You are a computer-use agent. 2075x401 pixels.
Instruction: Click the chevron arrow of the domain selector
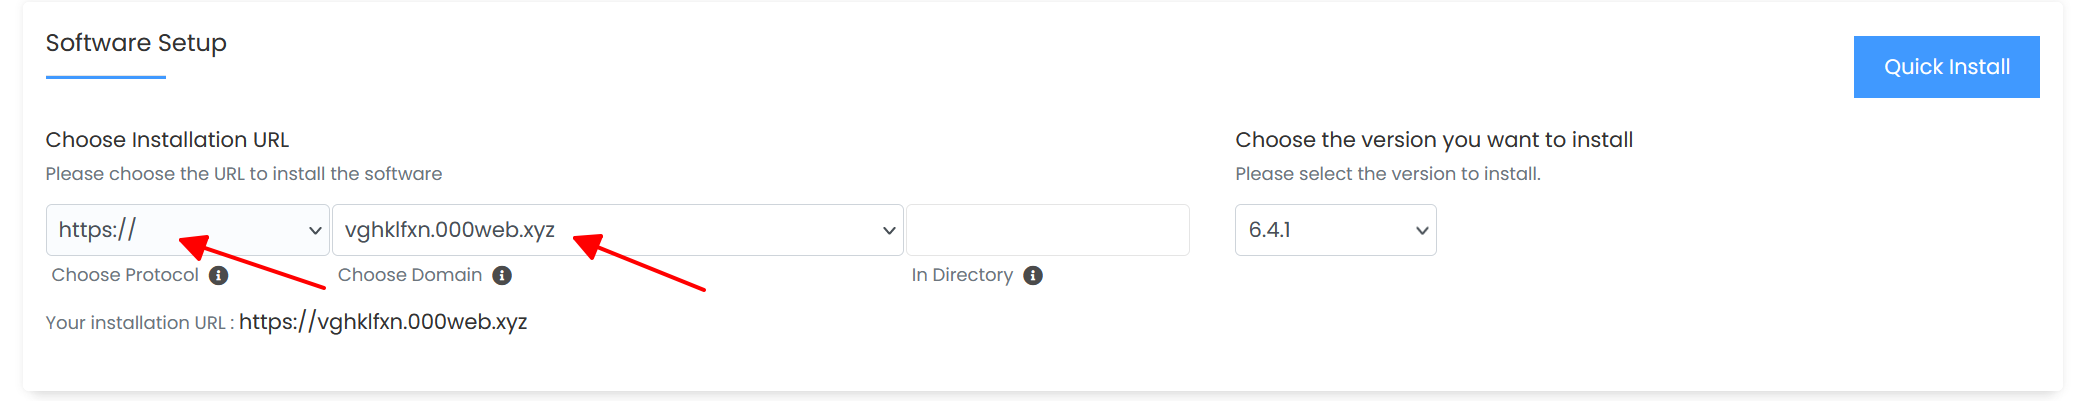click(x=889, y=230)
